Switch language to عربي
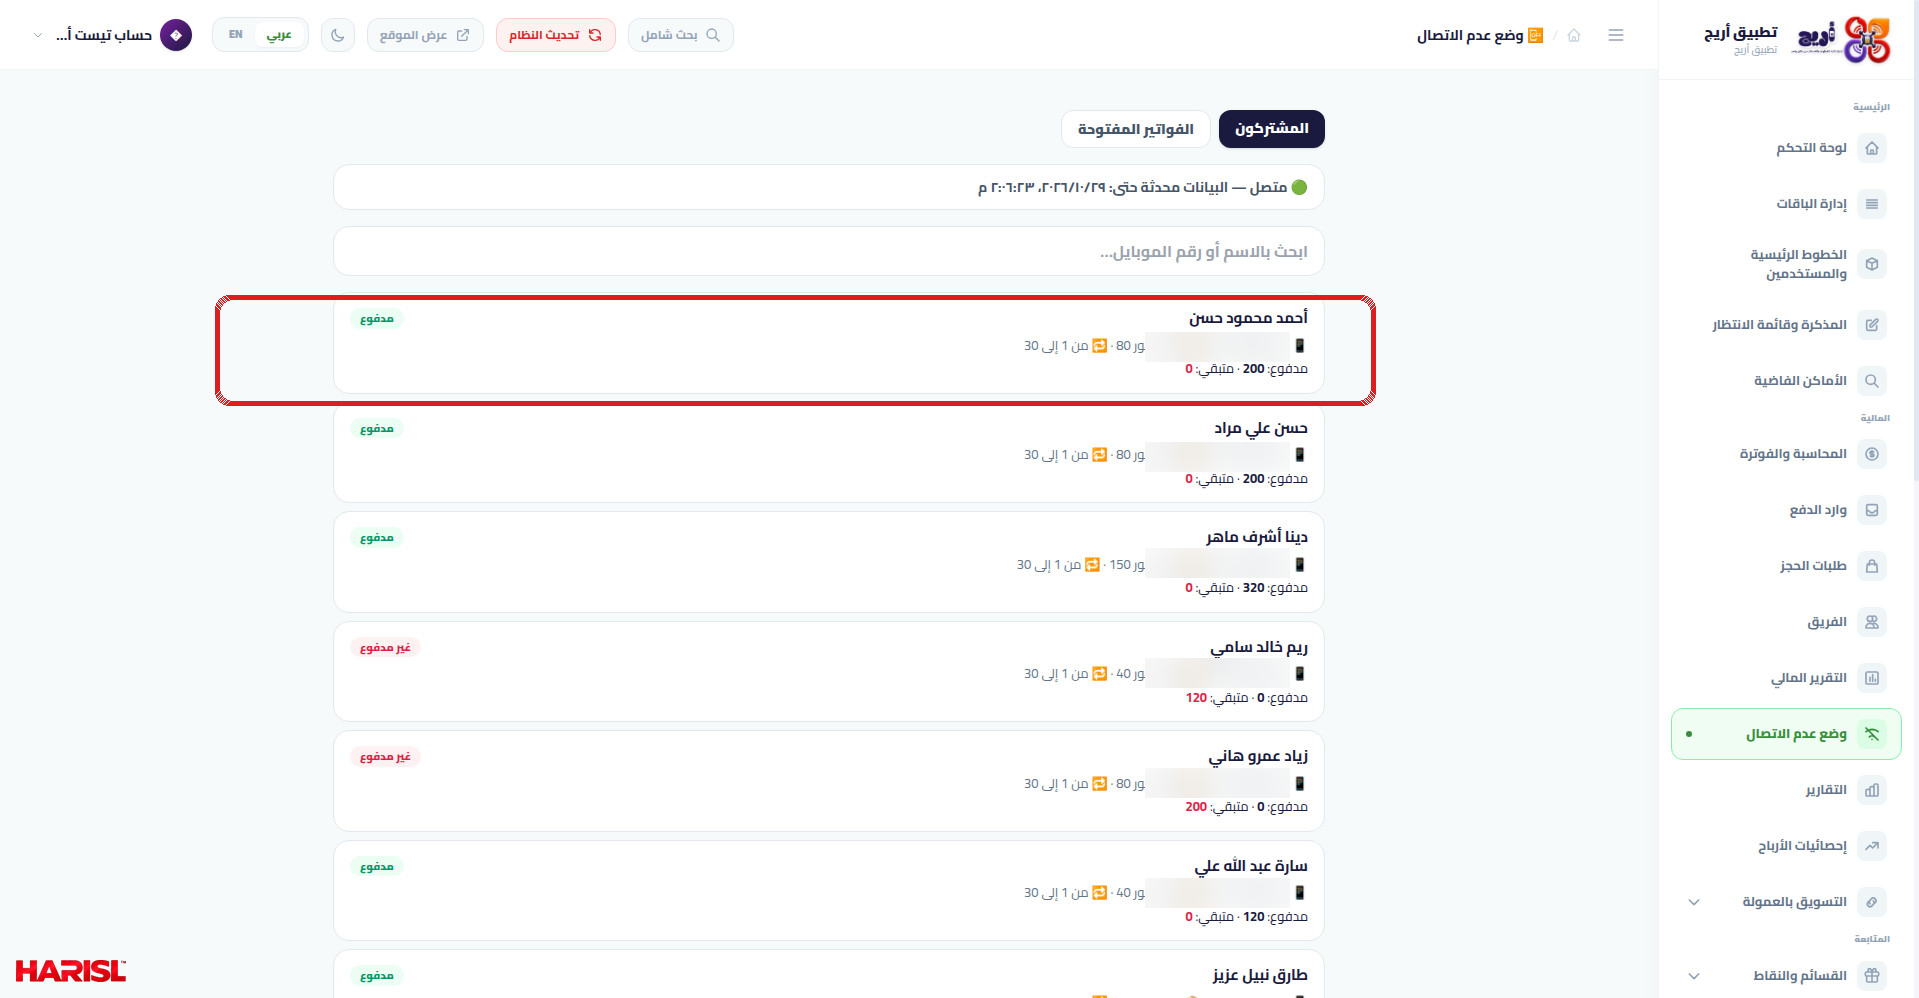1919x998 pixels. point(279,35)
